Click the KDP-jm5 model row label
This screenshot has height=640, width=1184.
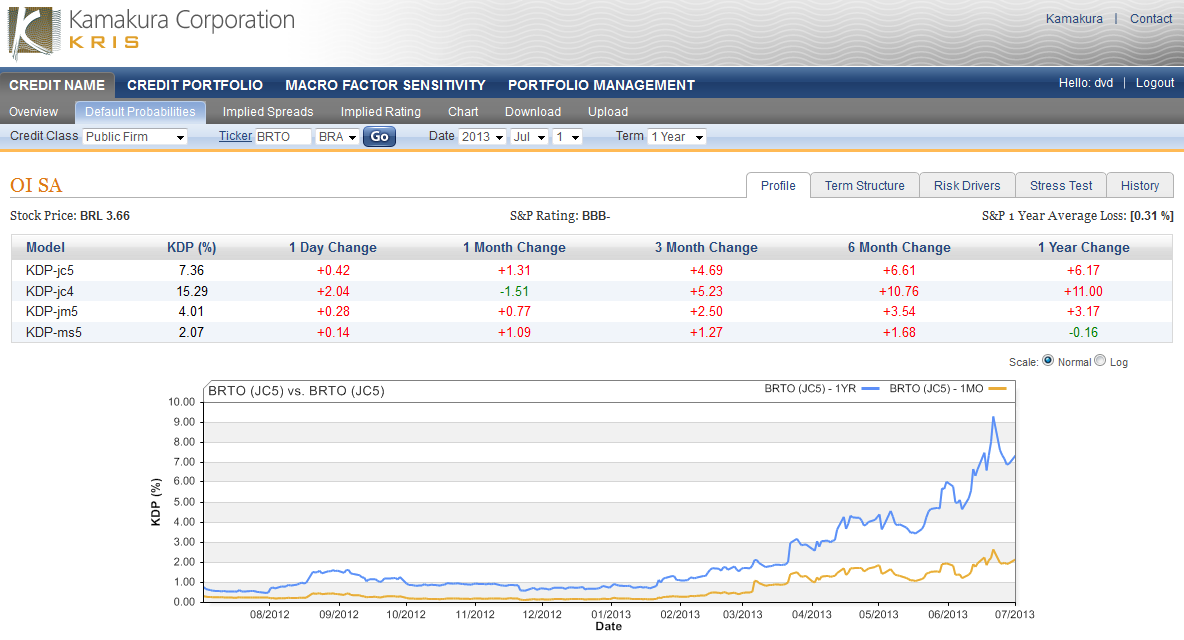(52, 312)
